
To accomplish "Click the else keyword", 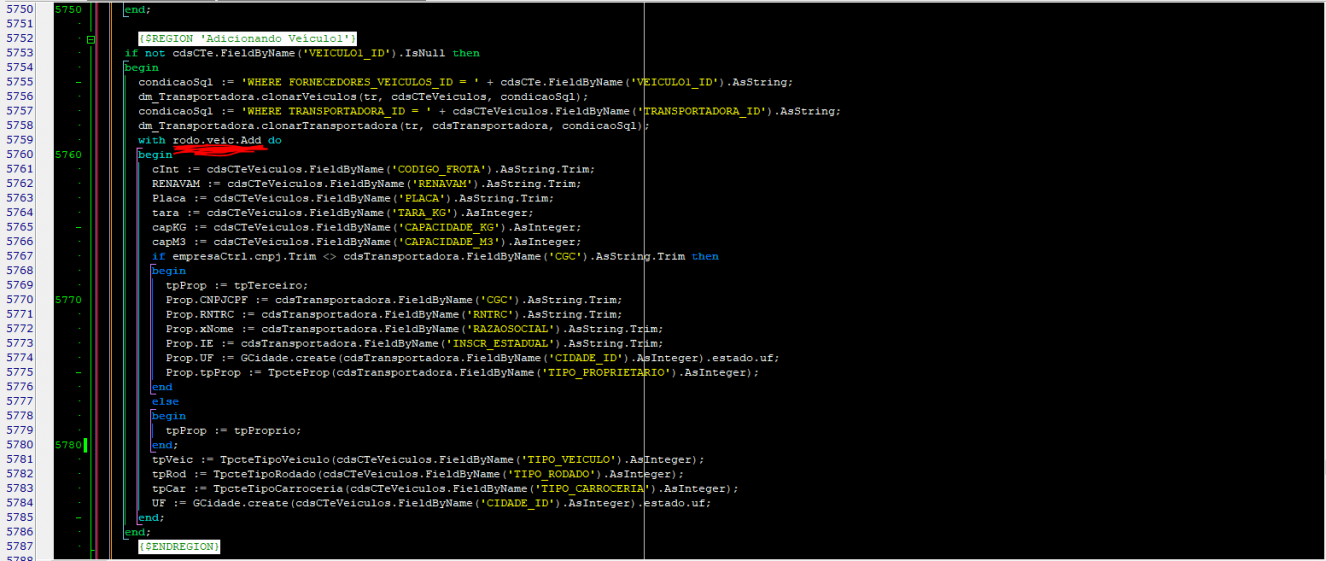I will [165, 401].
